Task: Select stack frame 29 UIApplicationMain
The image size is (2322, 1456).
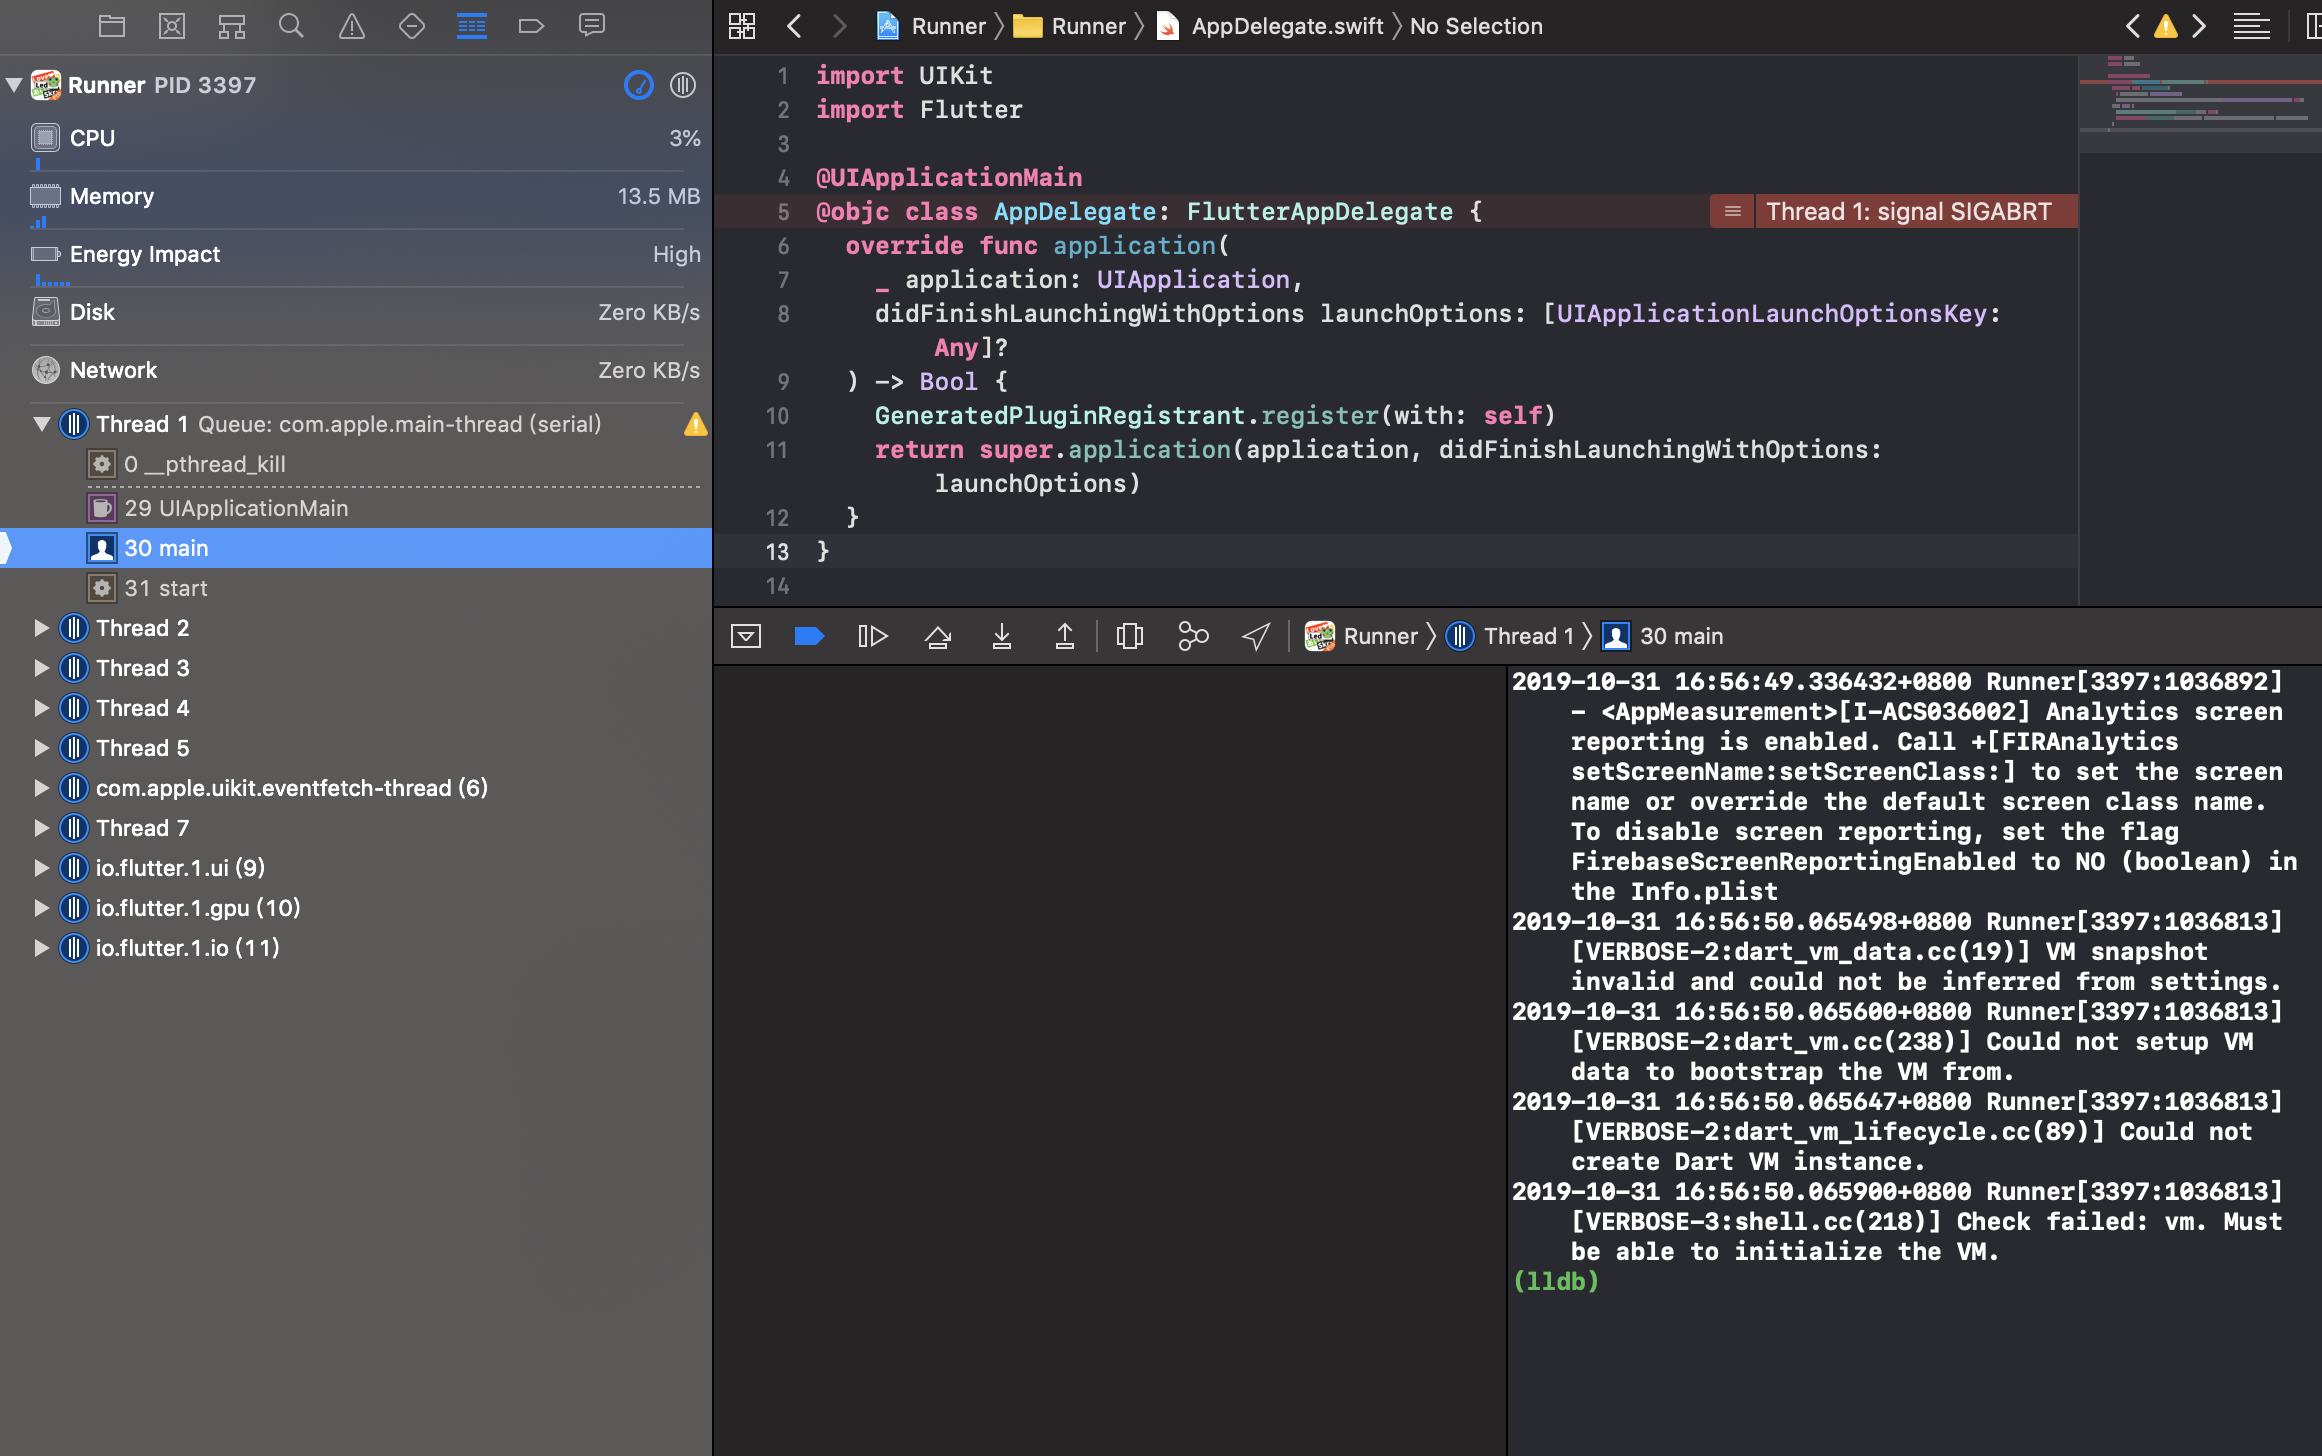Action: pos(356,508)
